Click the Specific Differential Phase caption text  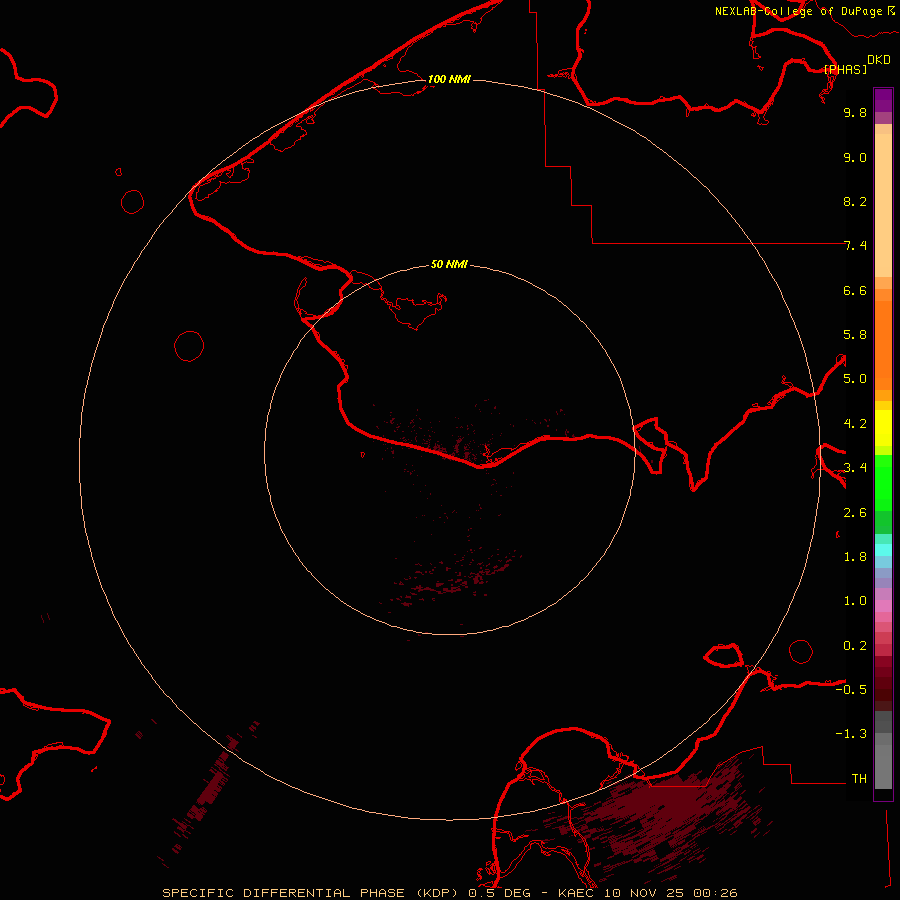tap(312, 892)
